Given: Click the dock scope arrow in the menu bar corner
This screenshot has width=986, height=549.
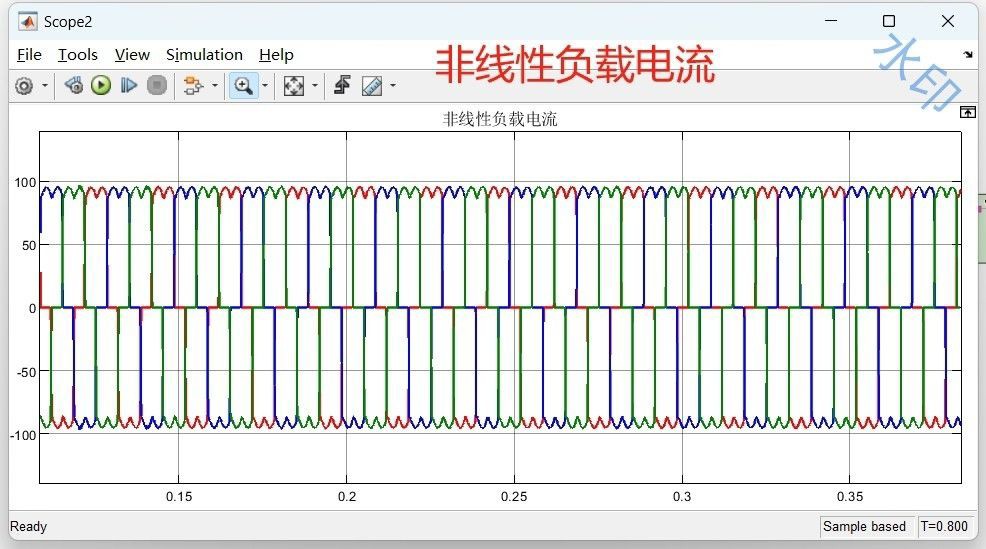Looking at the screenshot, I should point(968,55).
